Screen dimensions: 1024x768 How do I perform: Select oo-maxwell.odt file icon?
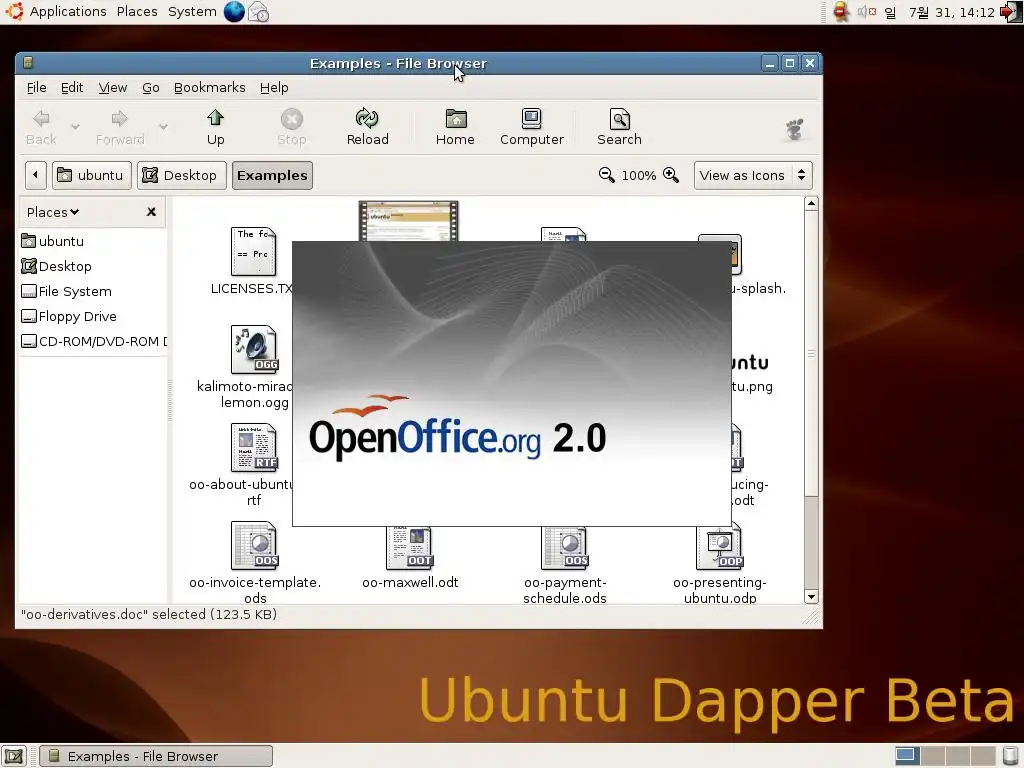(x=409, y=547)
